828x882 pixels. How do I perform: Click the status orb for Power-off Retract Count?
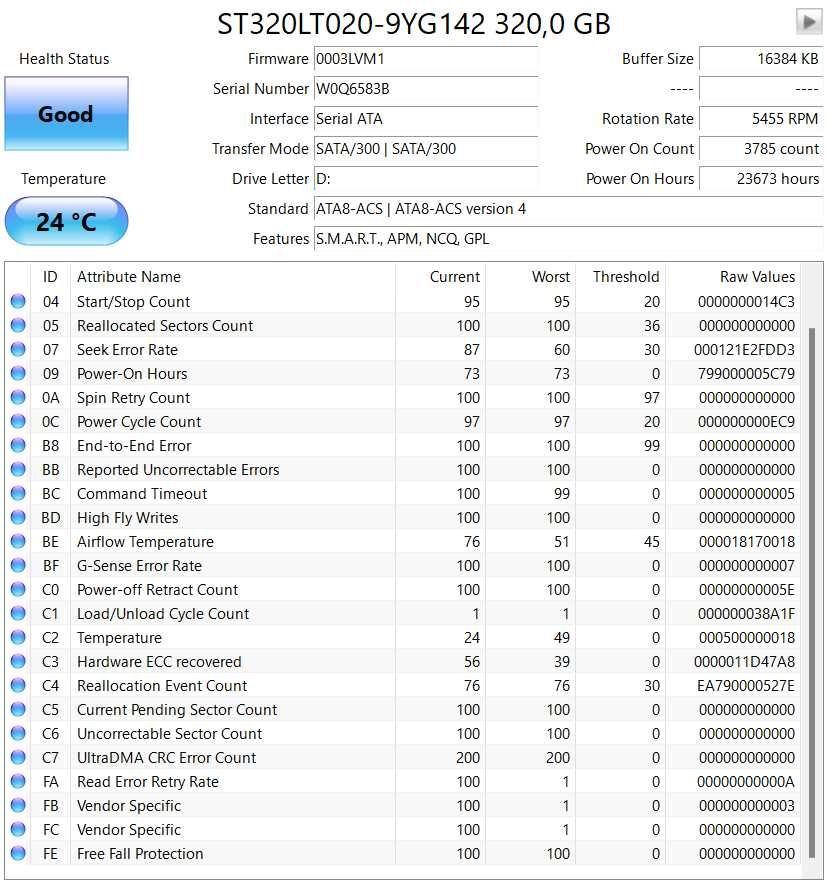click(x=18, y=589)
